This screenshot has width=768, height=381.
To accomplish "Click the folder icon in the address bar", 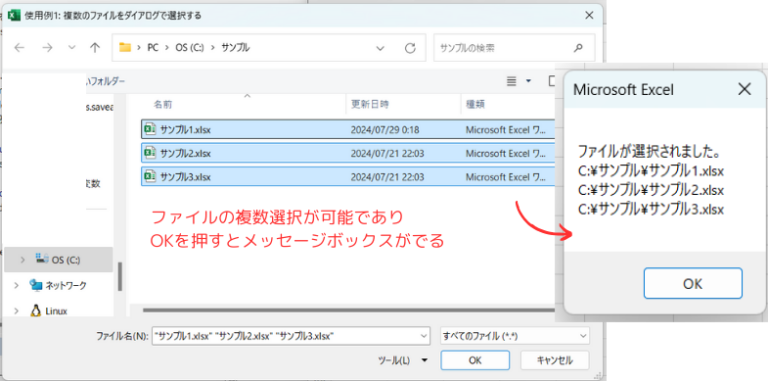I will pos(125,48).
